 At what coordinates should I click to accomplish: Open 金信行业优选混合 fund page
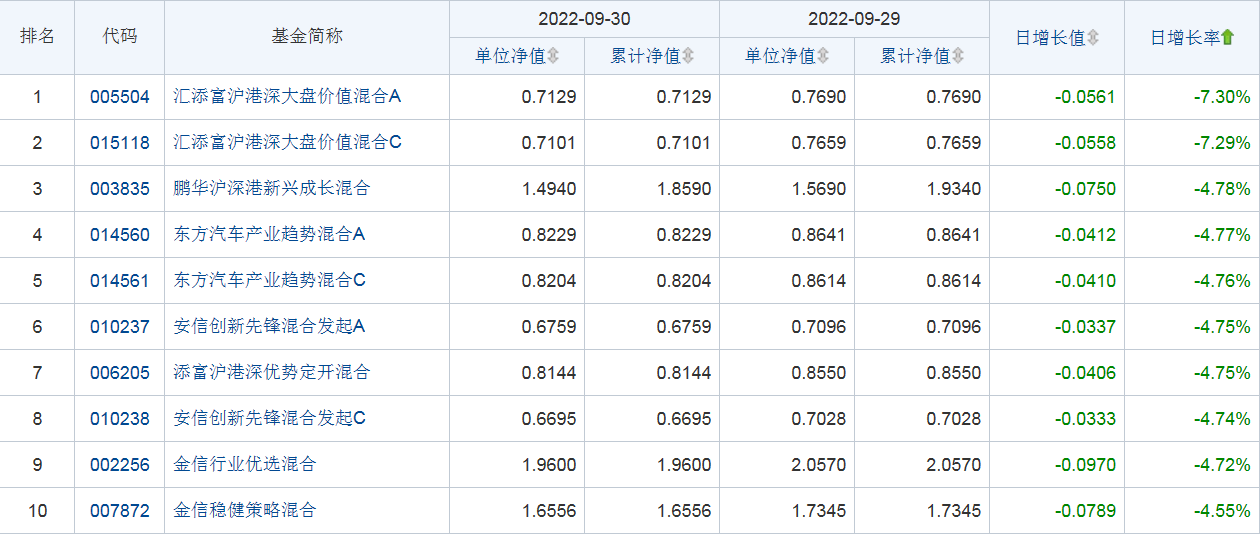tap(245, 465)
